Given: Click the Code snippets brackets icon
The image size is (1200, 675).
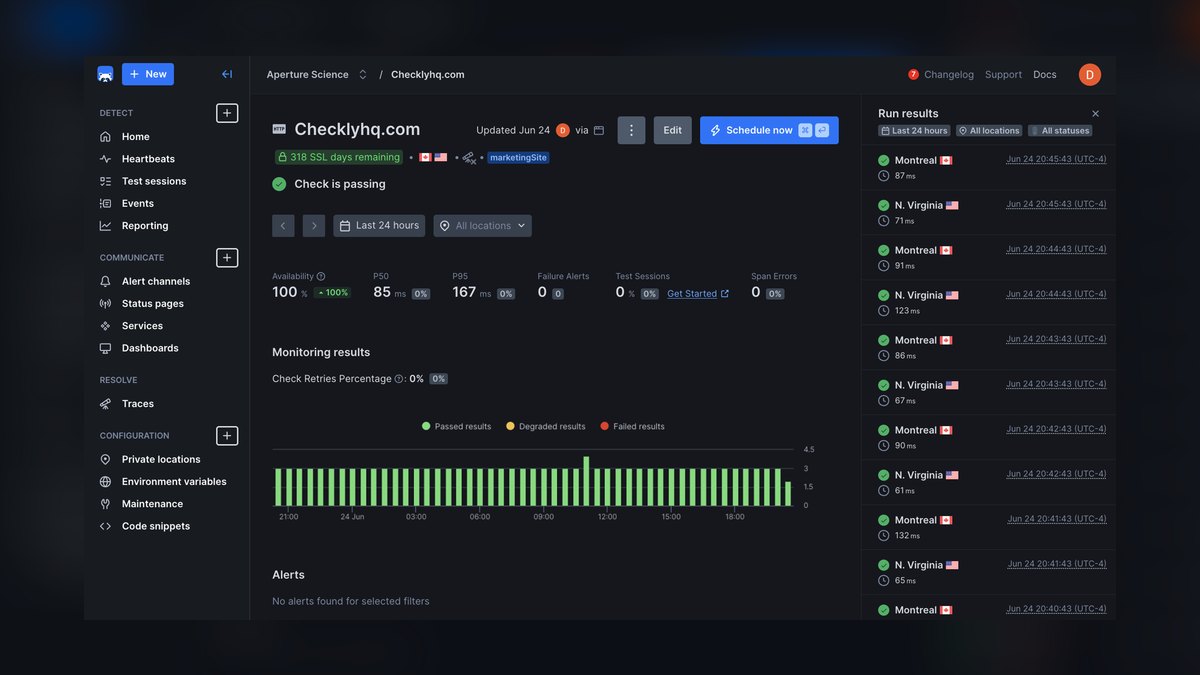Looking at the screenshot, I should tap(105, 526).
